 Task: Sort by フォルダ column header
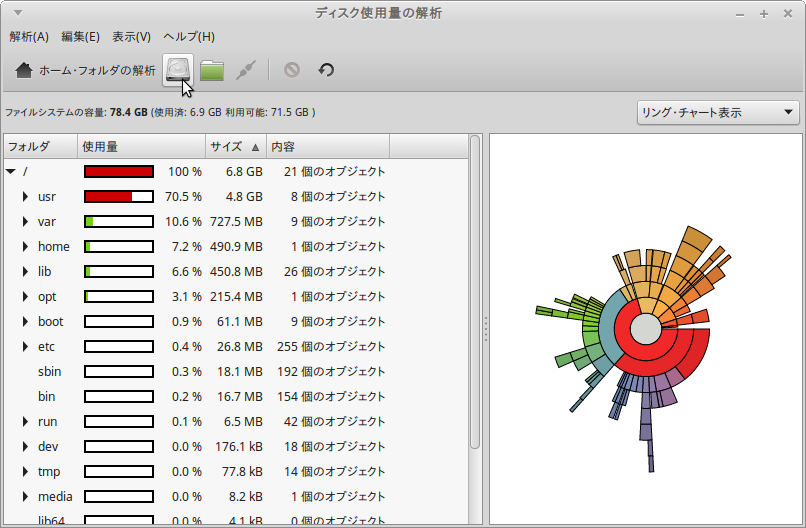41,147
